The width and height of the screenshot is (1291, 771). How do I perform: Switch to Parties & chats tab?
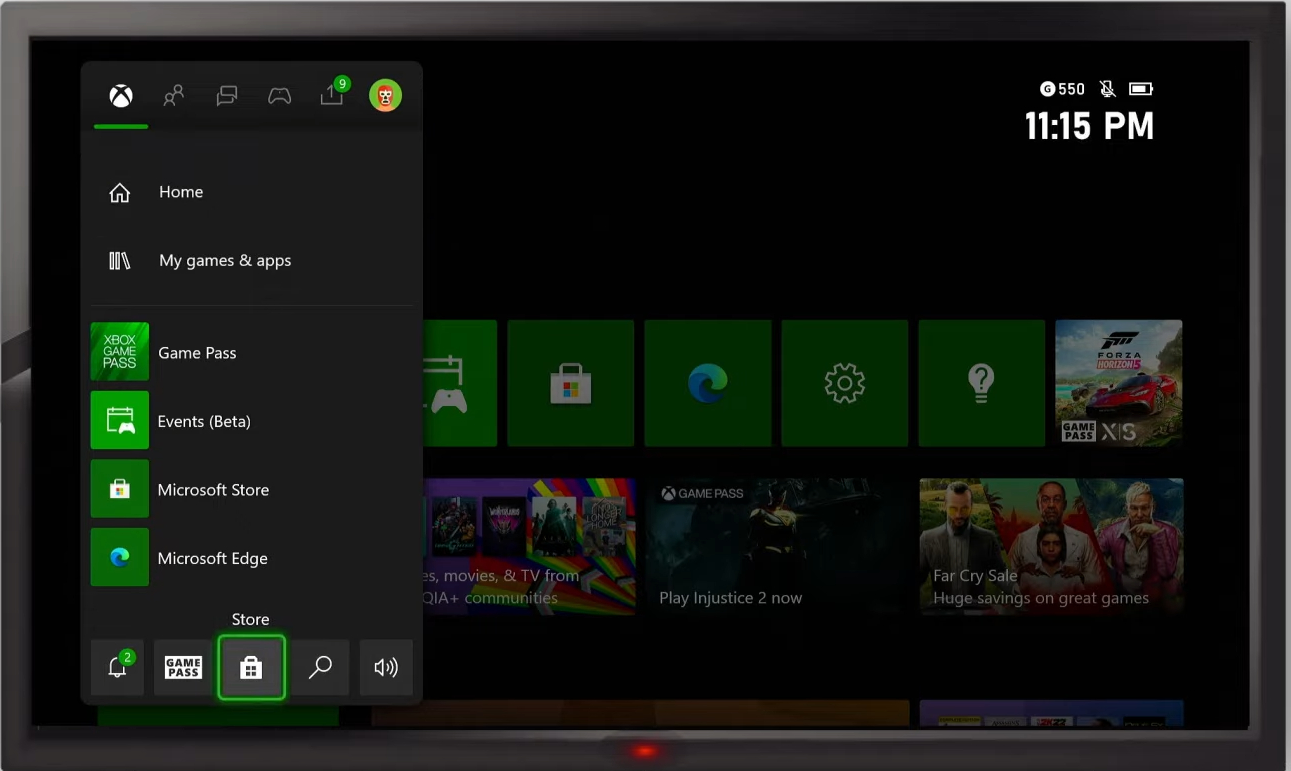(x=227, y=96)
